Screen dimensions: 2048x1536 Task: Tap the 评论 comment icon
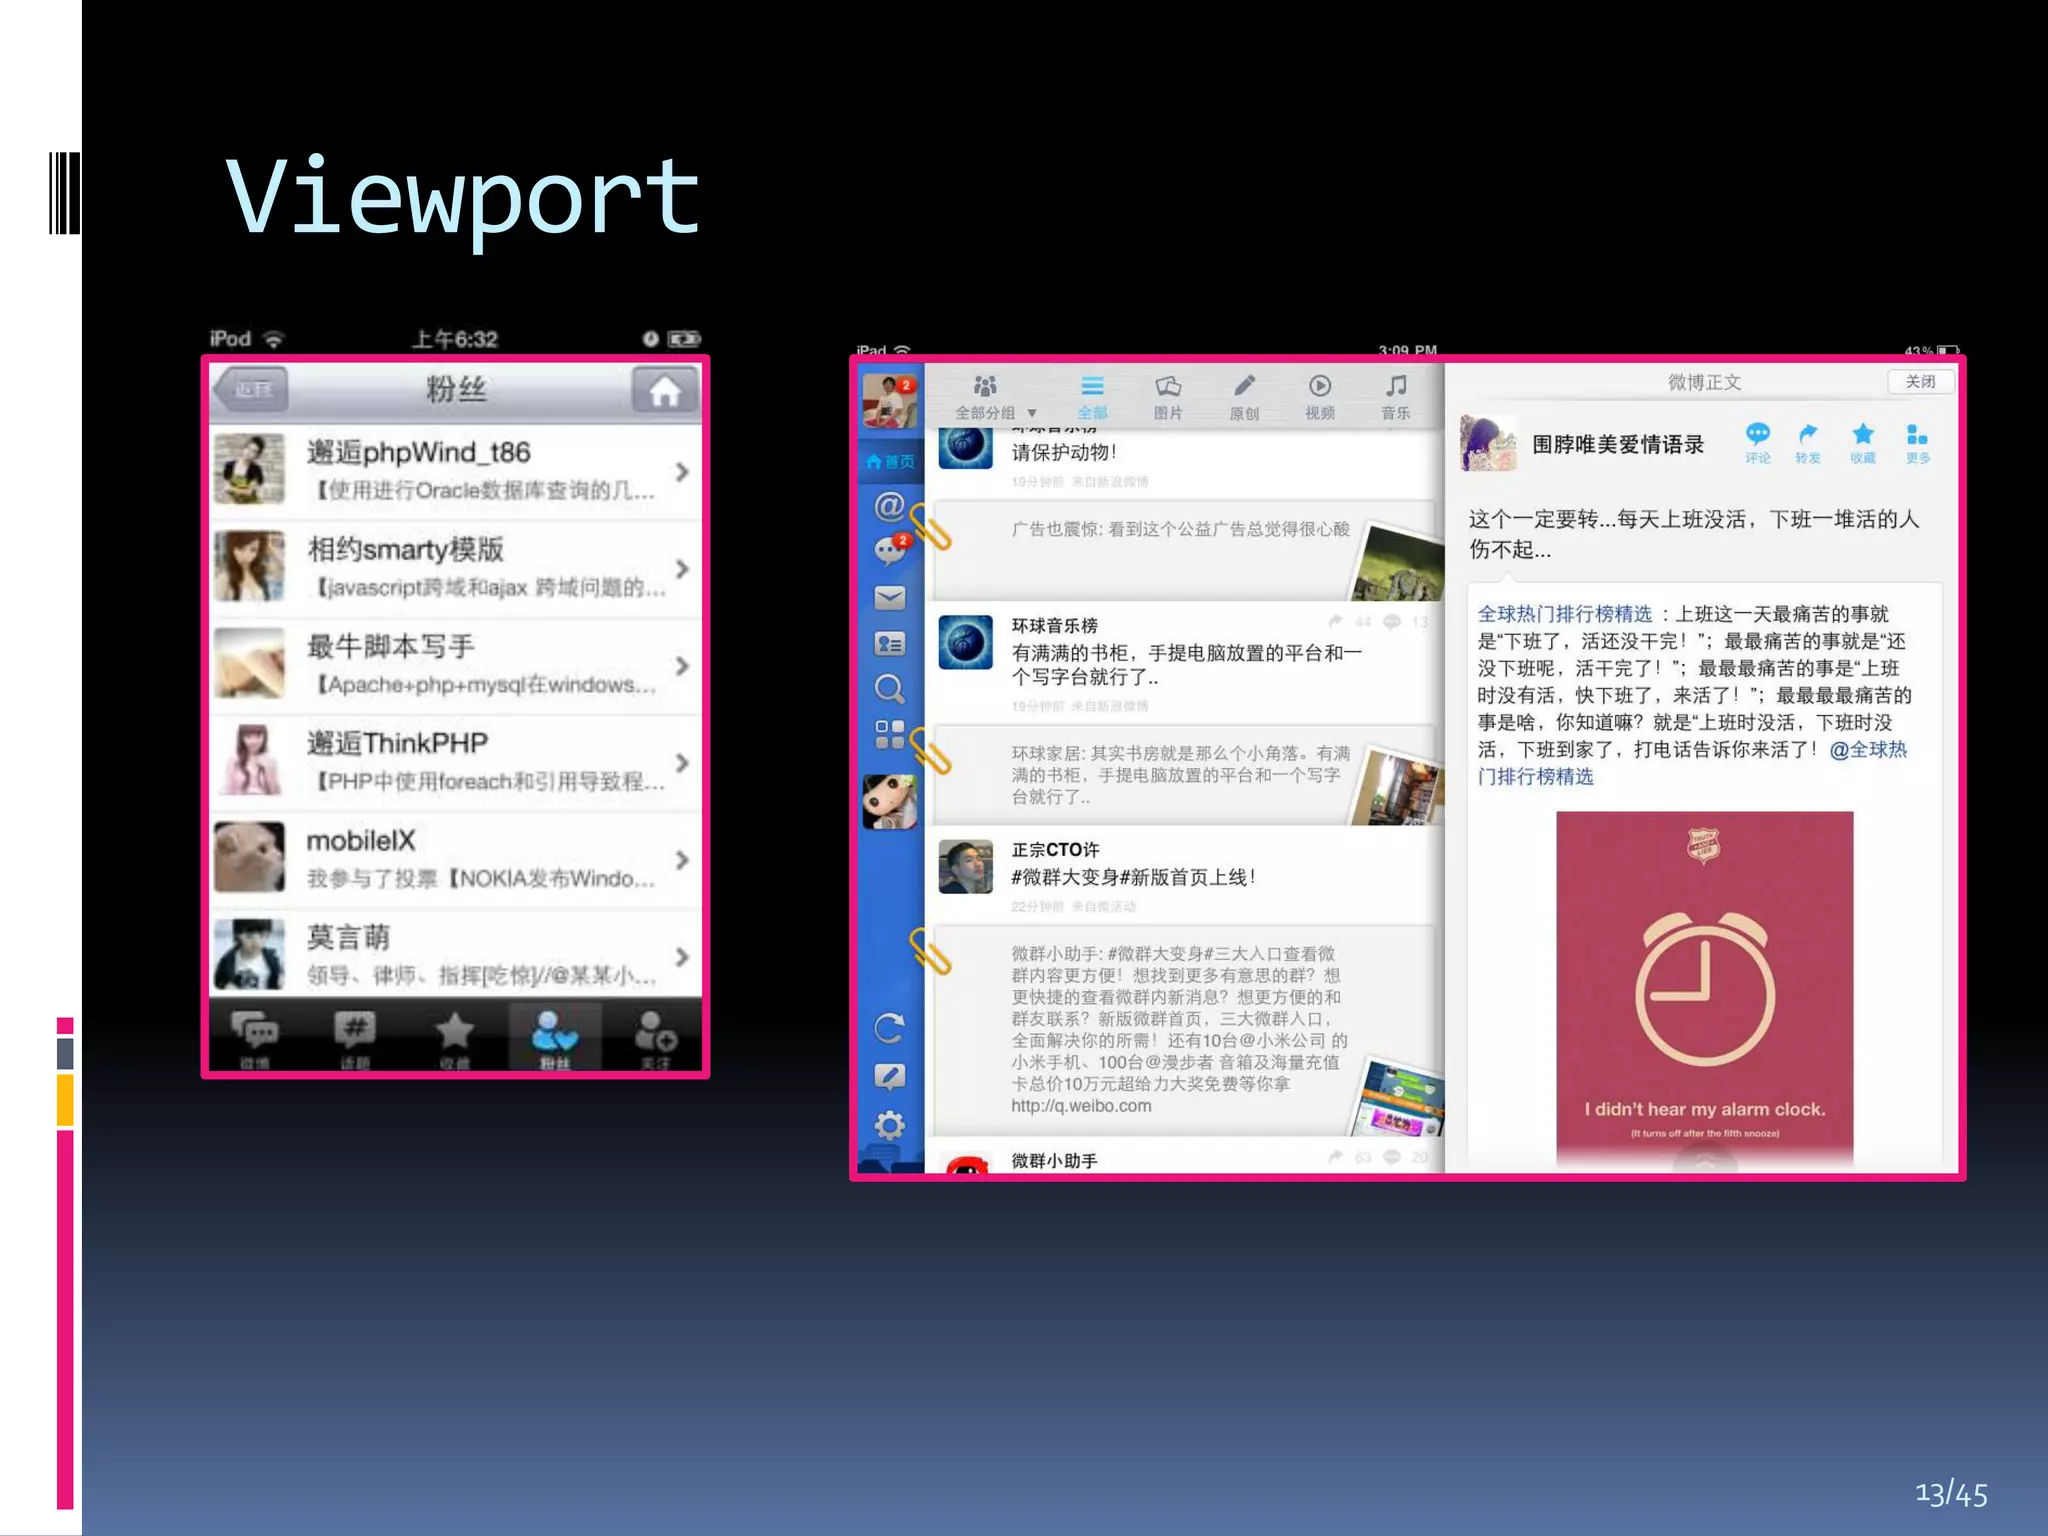1757,443
